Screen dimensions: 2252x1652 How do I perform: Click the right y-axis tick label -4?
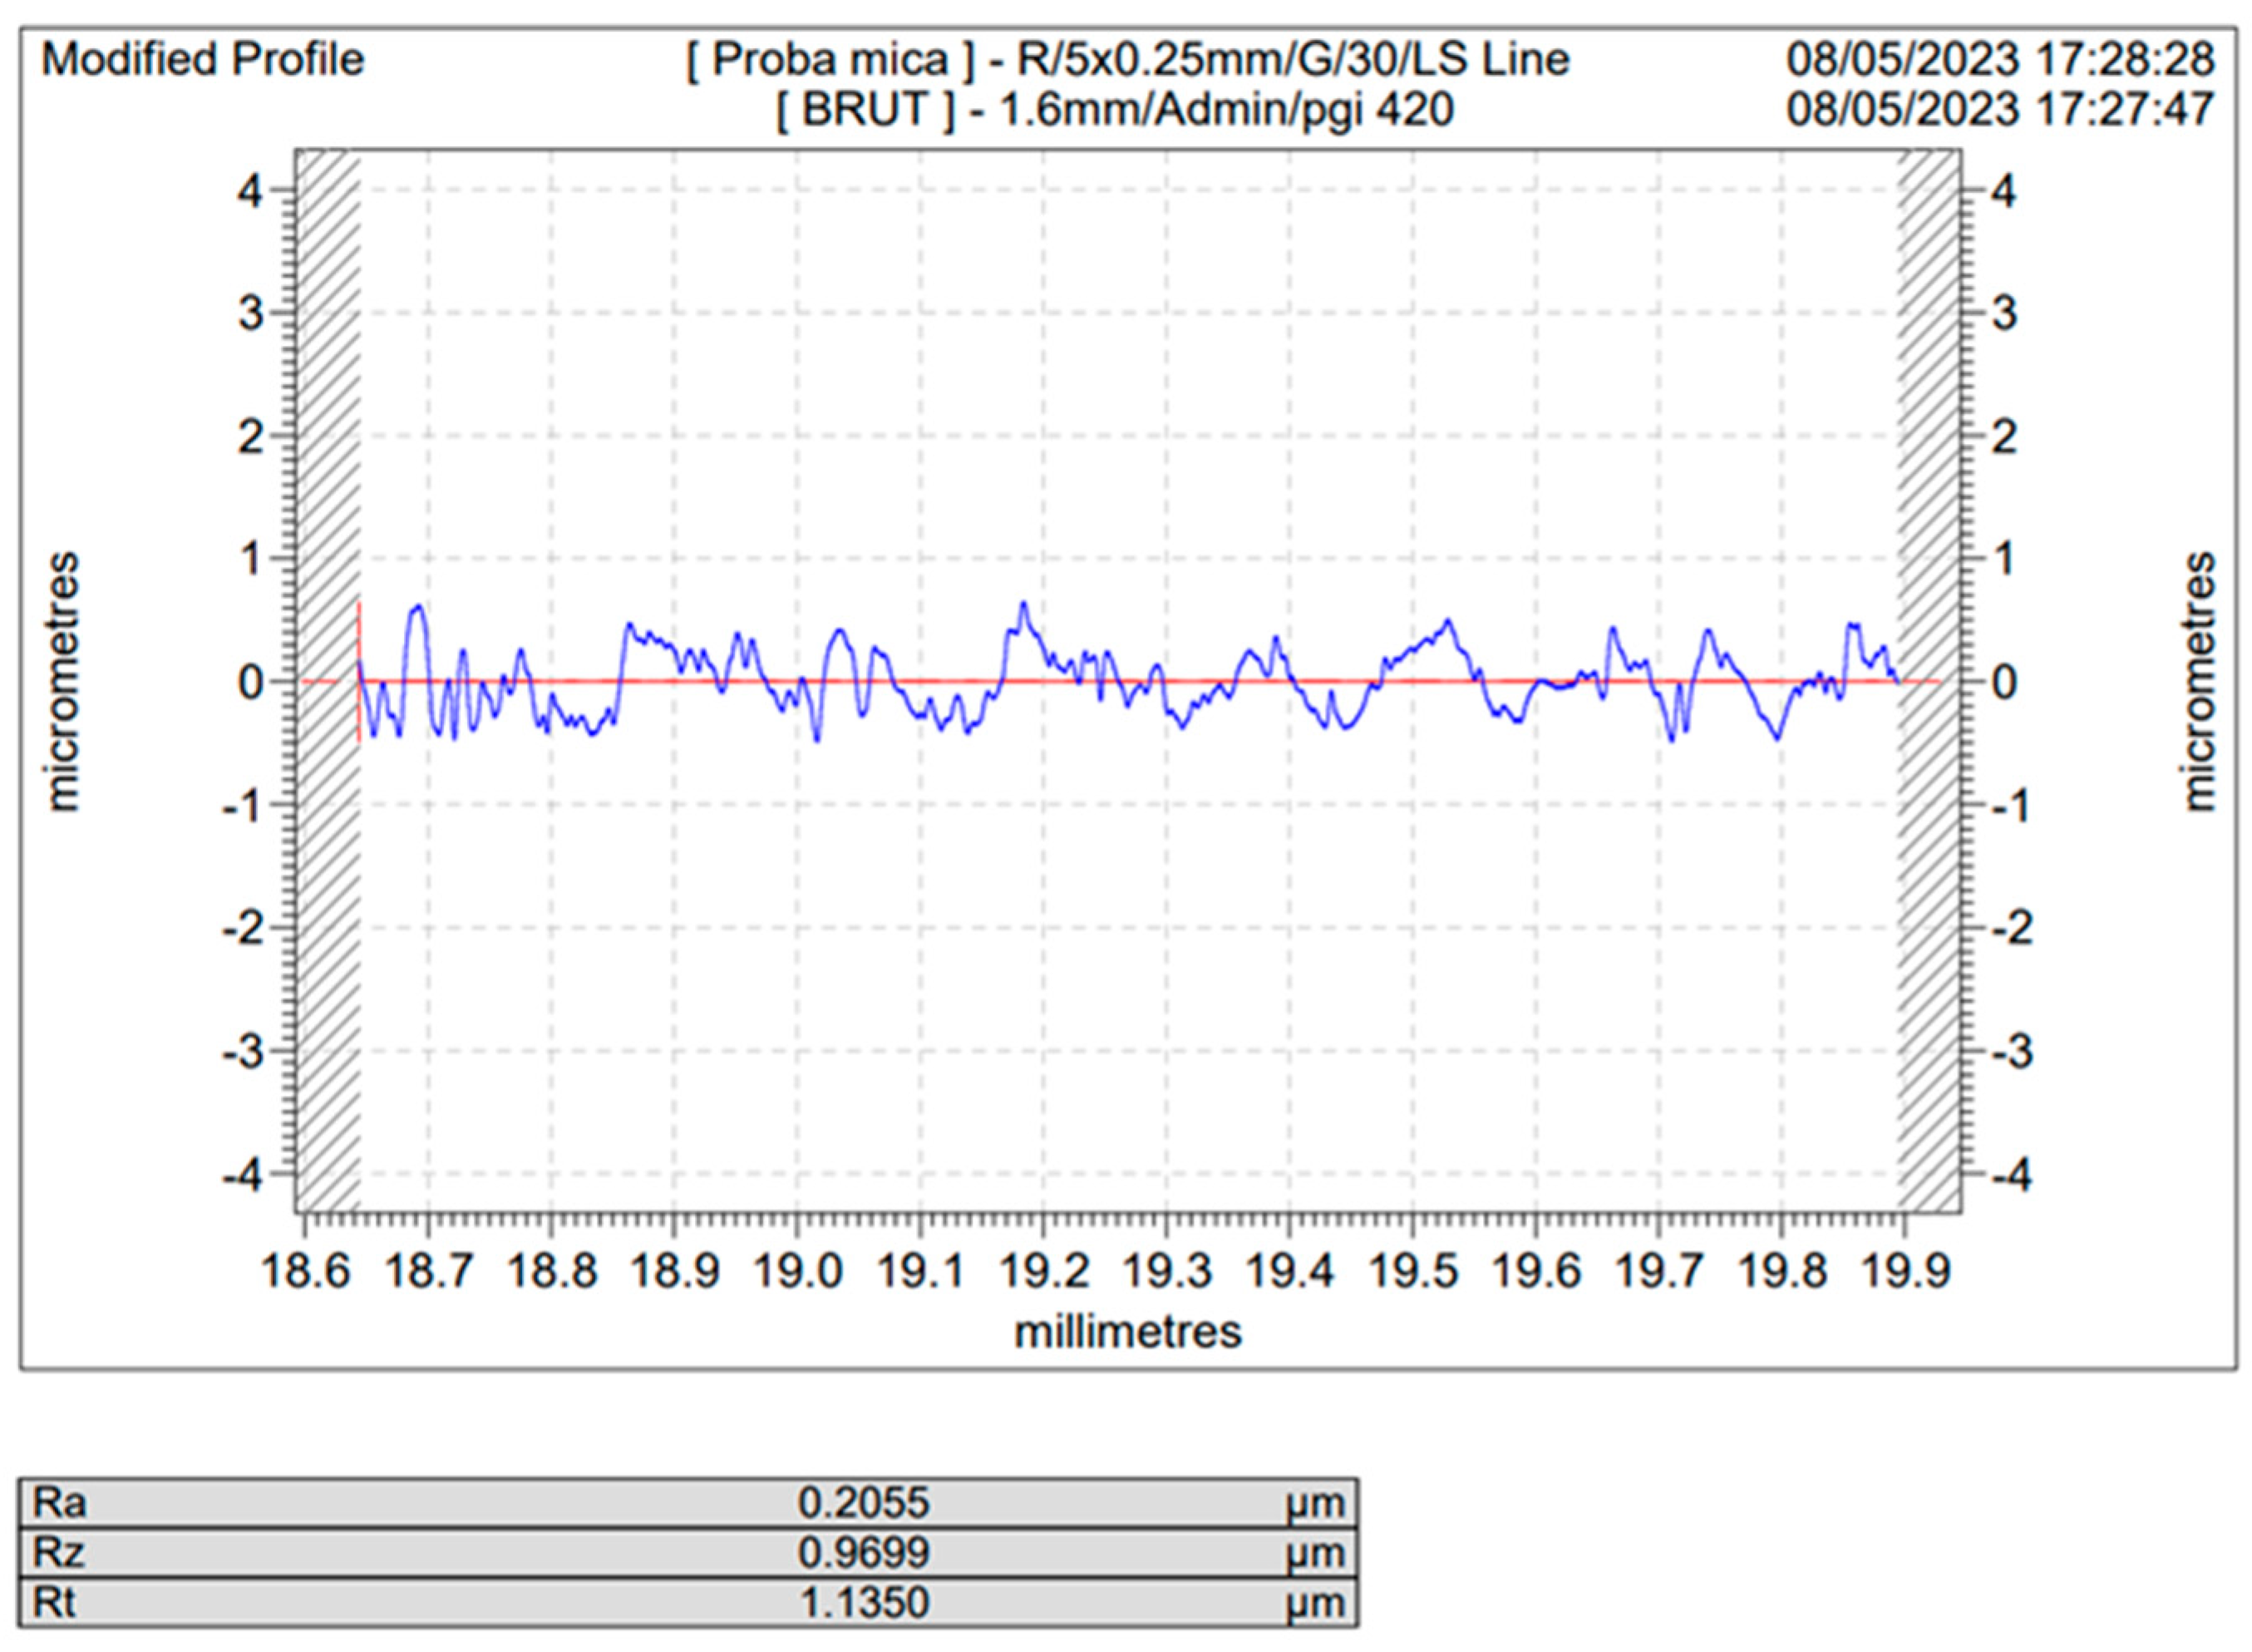(2010, 1175)
